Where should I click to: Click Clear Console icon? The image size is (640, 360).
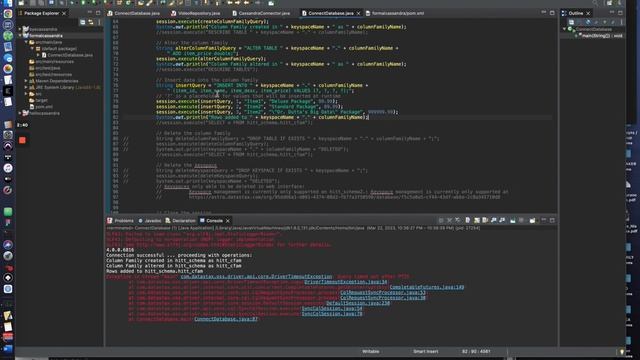point(468,220)
